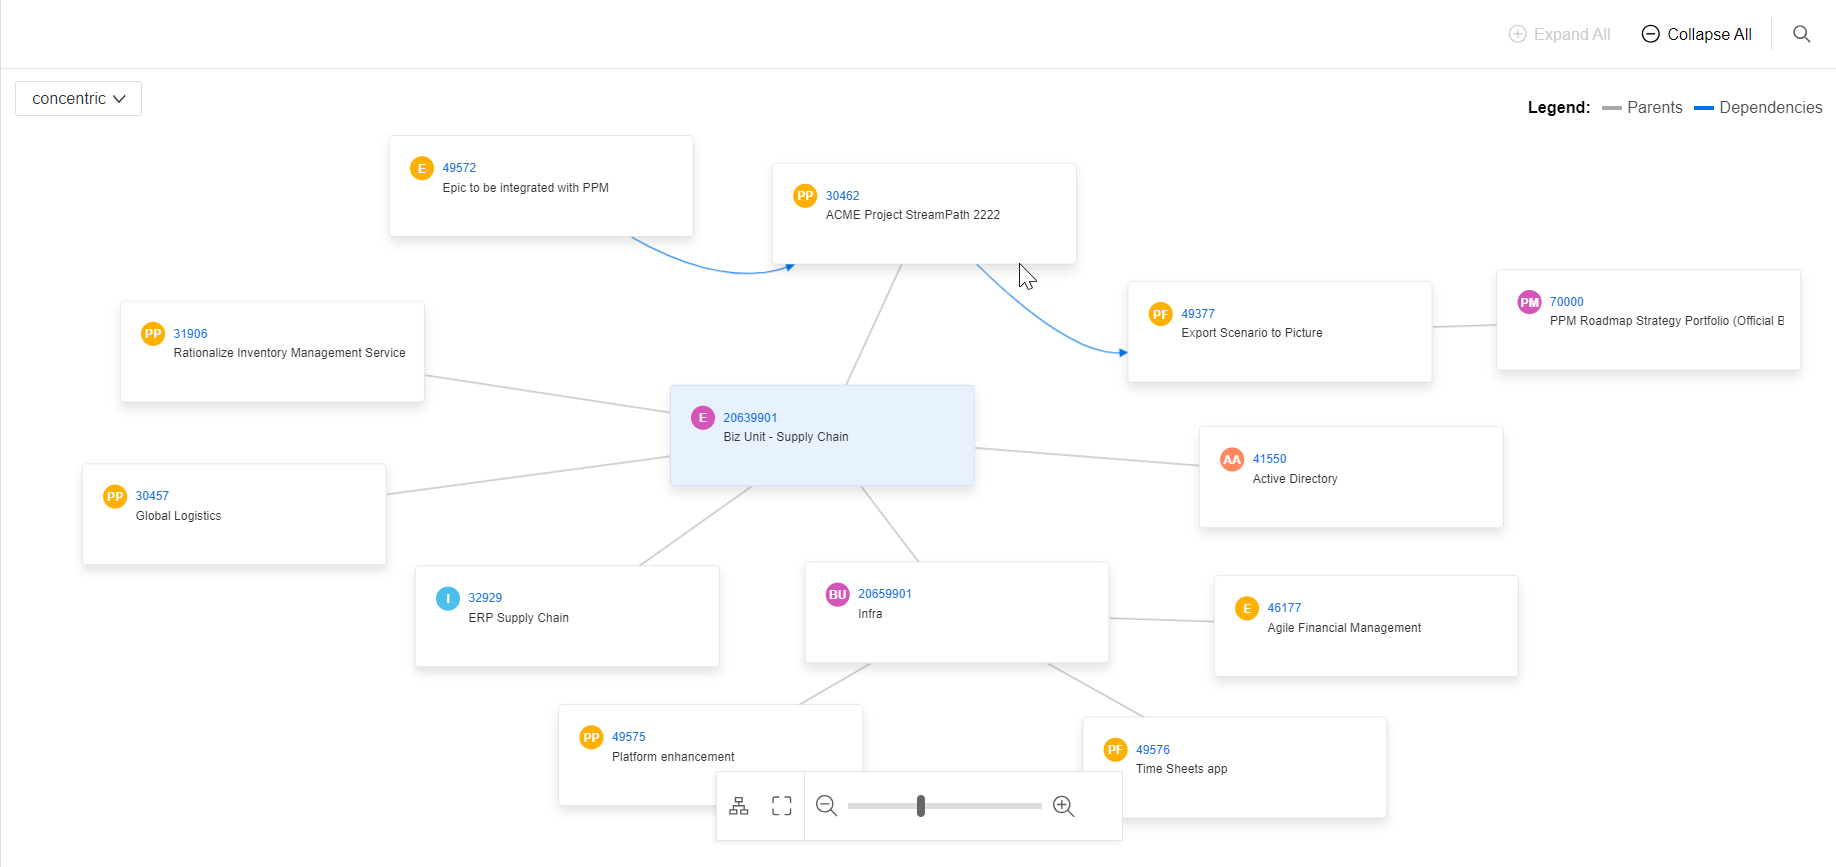Zoom out using the minus magnifier

tap(826, 806)
